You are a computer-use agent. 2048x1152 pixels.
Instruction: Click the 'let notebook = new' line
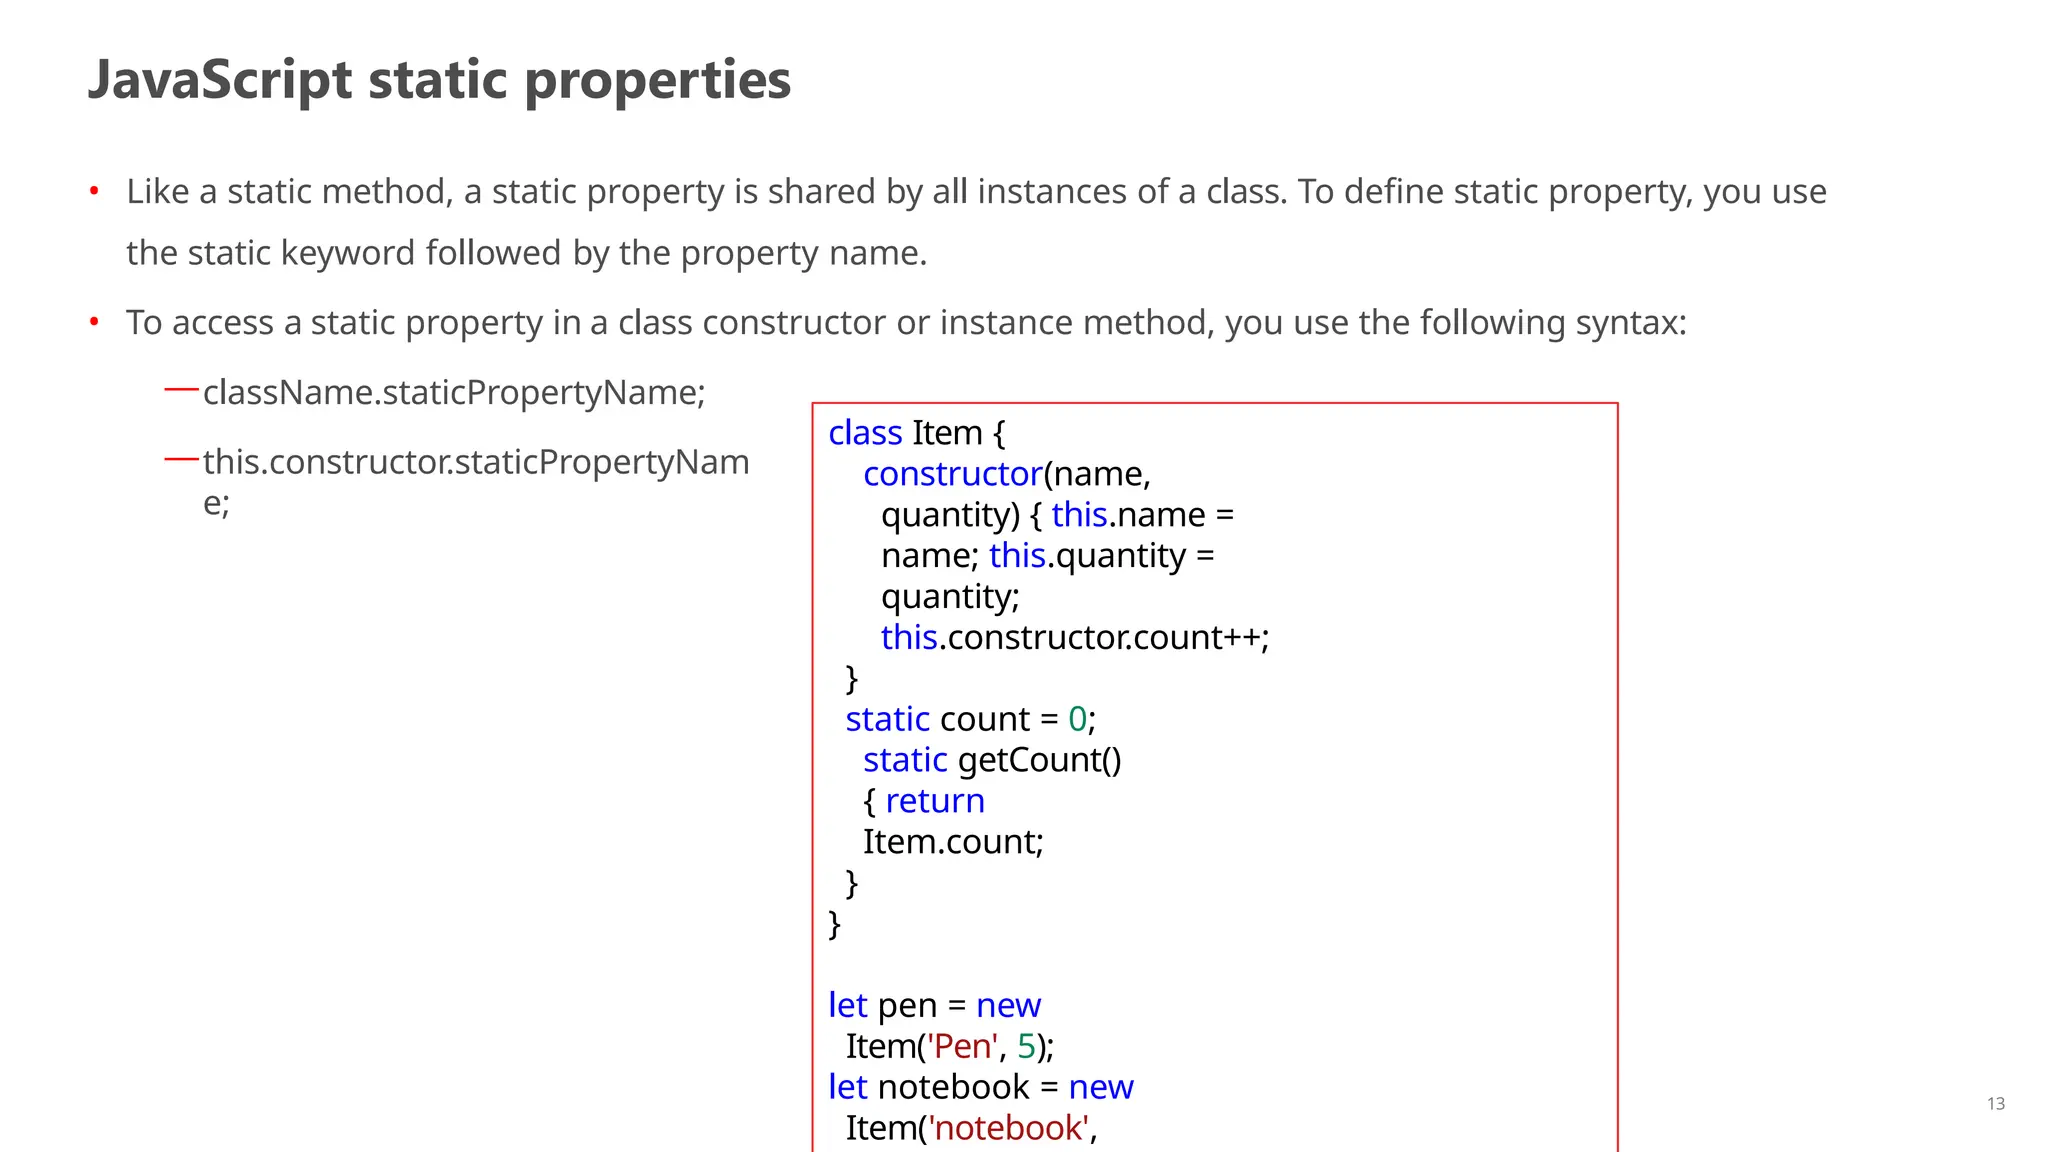click(980, 1087)
